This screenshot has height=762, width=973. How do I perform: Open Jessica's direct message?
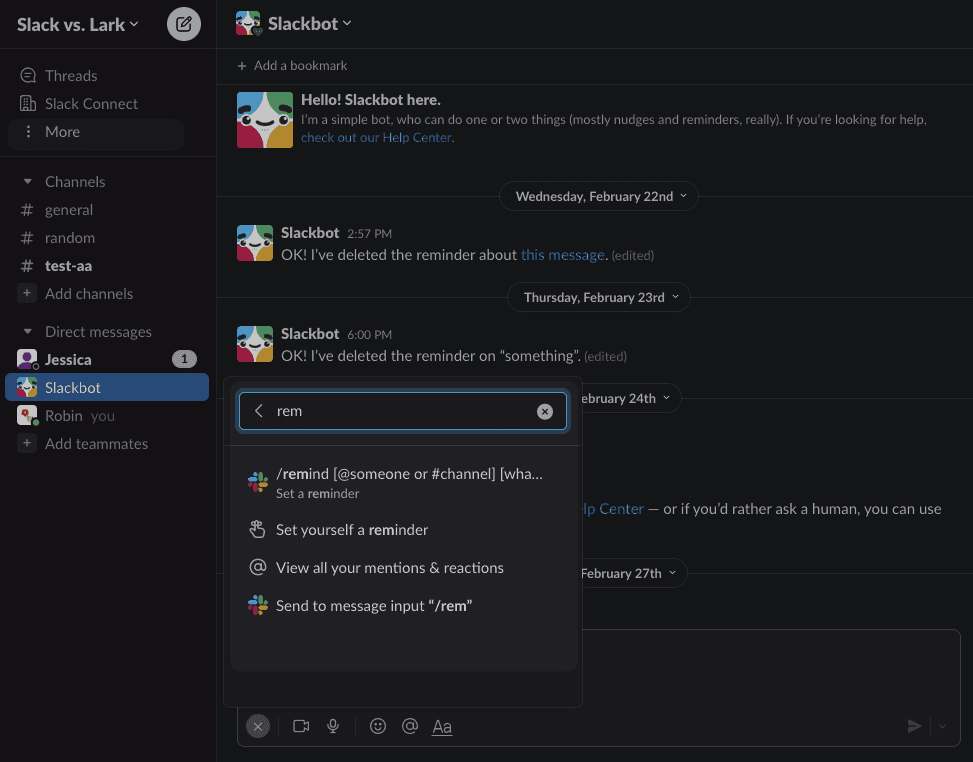click(x=107, y=360)
